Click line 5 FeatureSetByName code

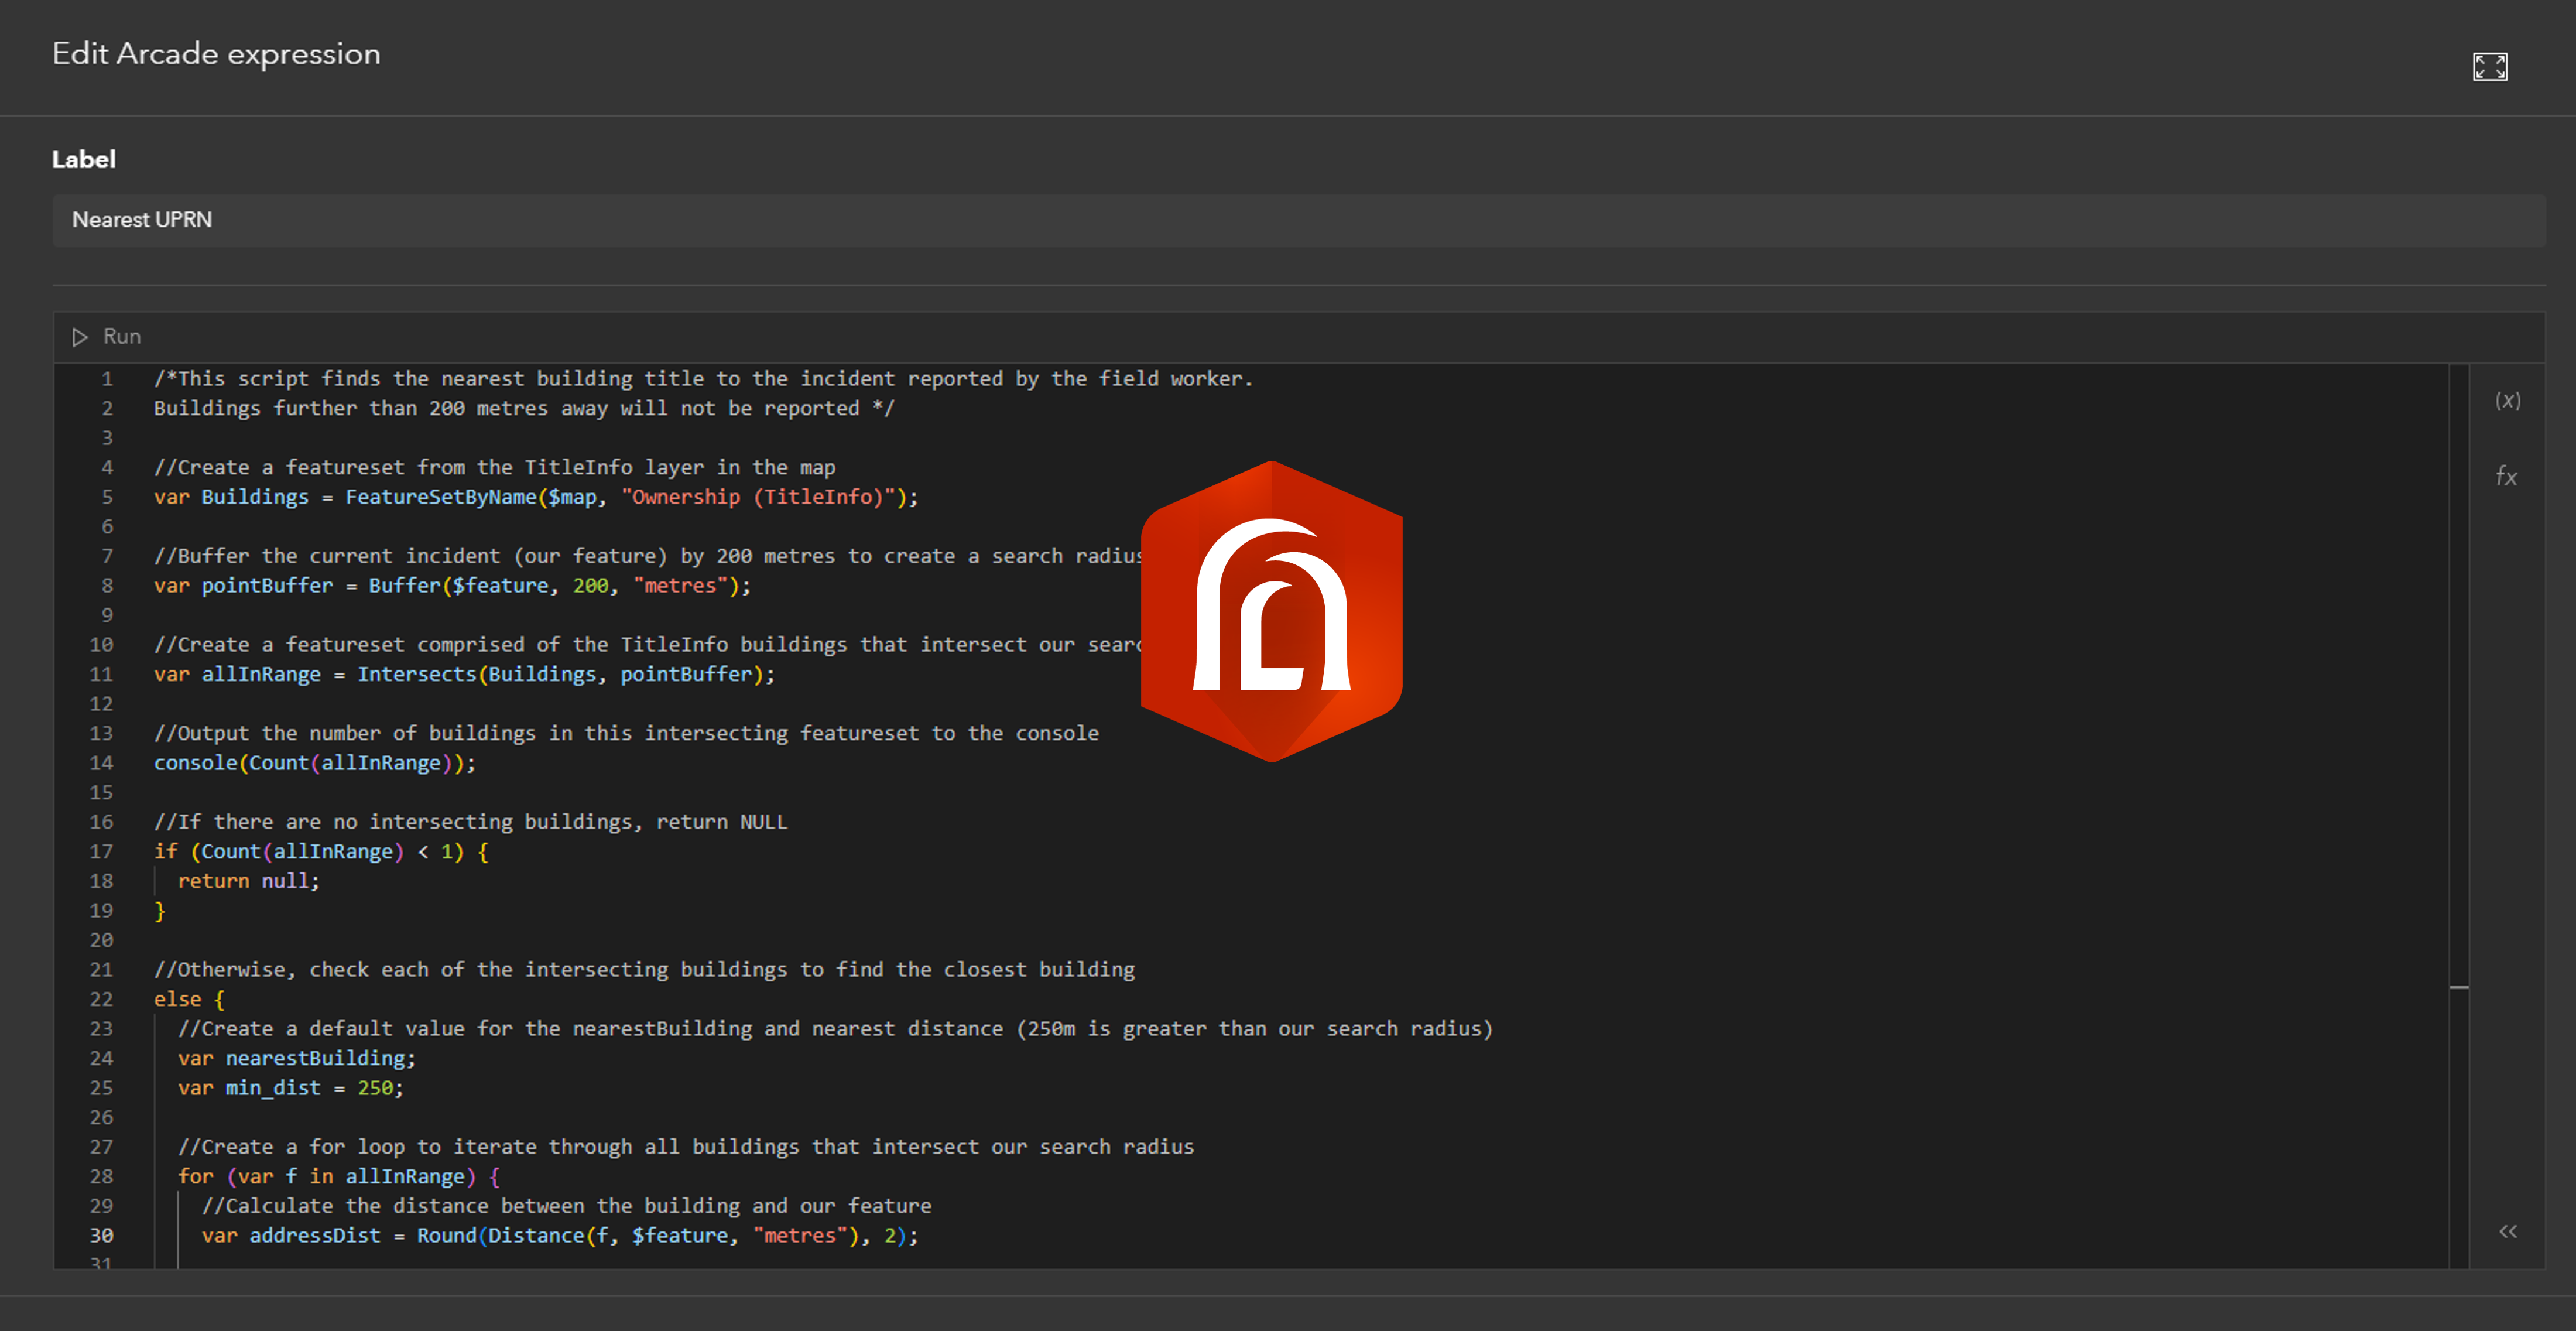point(536,497)
